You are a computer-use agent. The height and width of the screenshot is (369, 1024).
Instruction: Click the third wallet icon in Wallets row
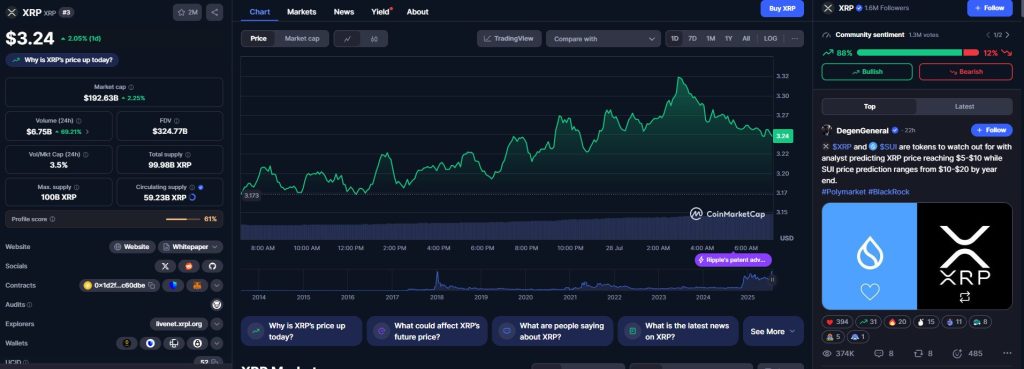click(174, 343)
